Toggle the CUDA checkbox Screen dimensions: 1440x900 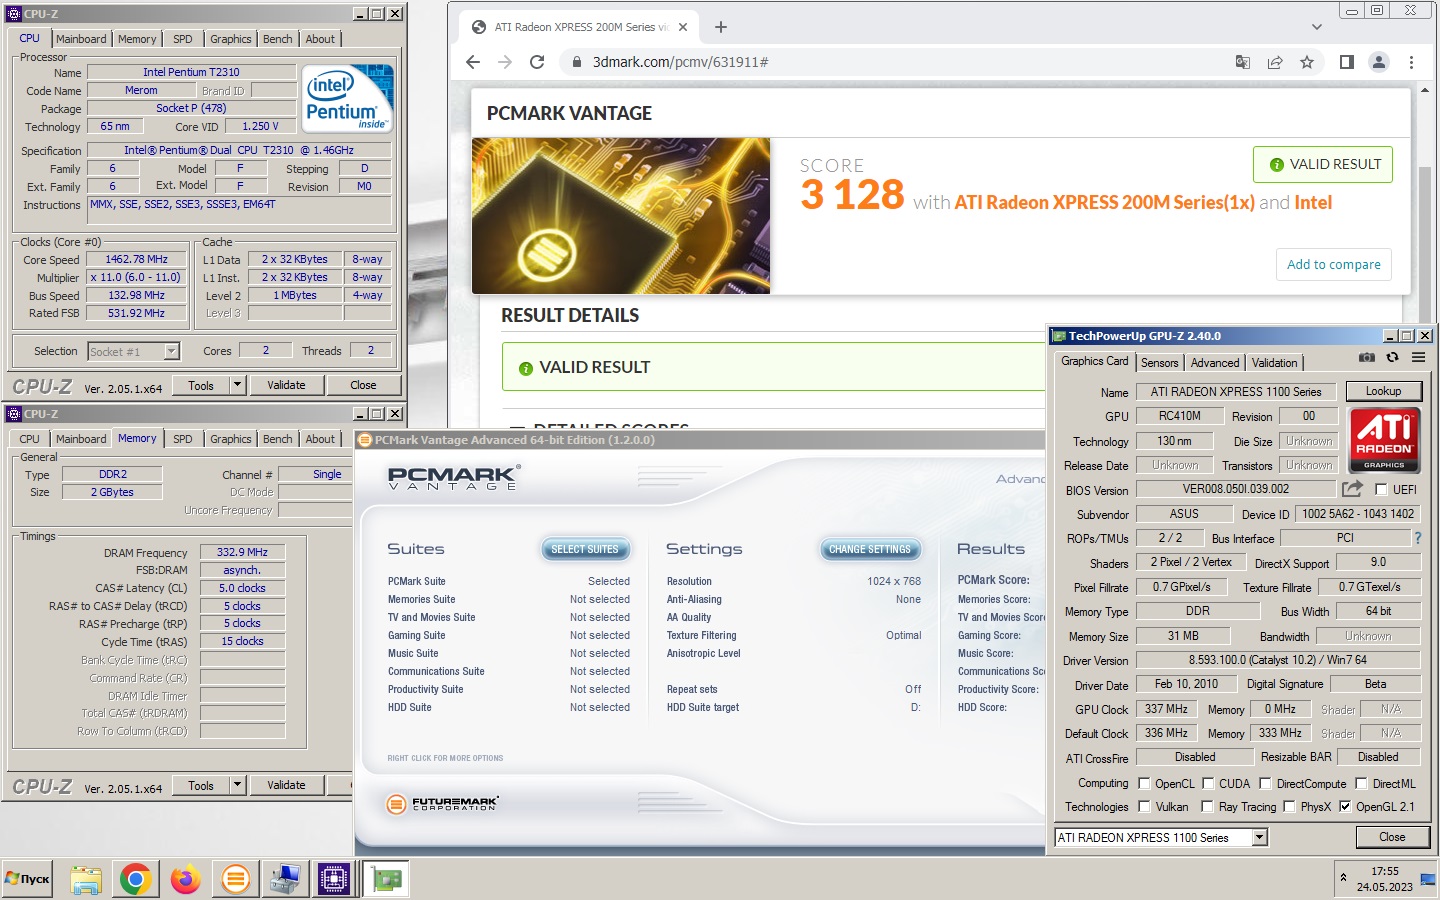tap(1208, 783)
